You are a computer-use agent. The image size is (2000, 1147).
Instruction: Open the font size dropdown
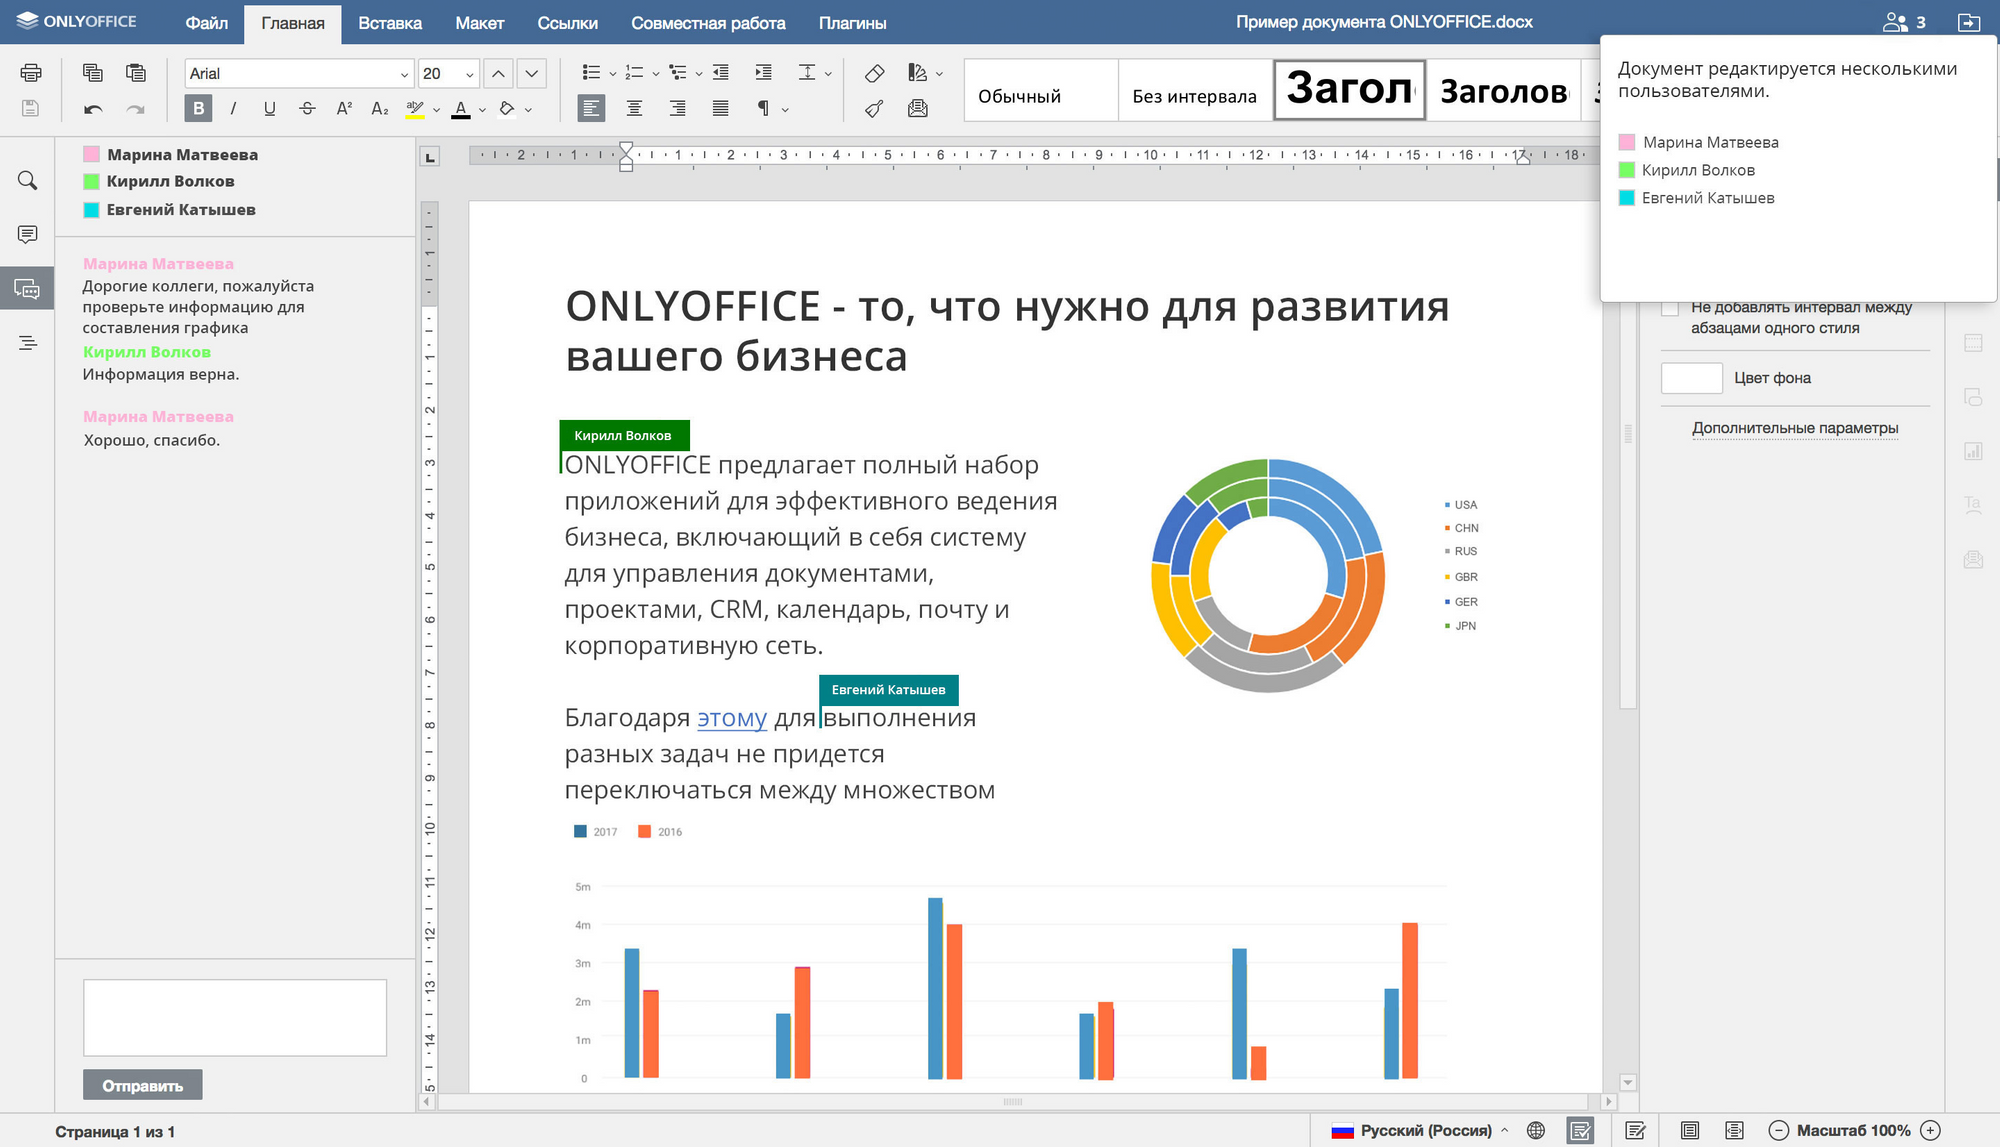point(469,74)
